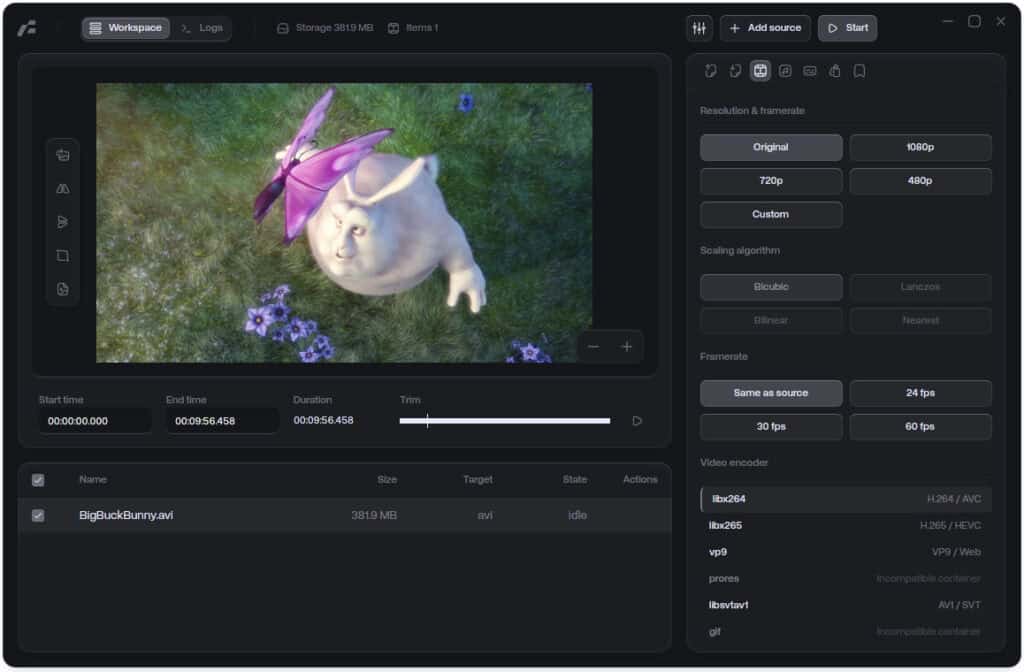
Task: Click the Start button
Action: click(x=848, y=28)
